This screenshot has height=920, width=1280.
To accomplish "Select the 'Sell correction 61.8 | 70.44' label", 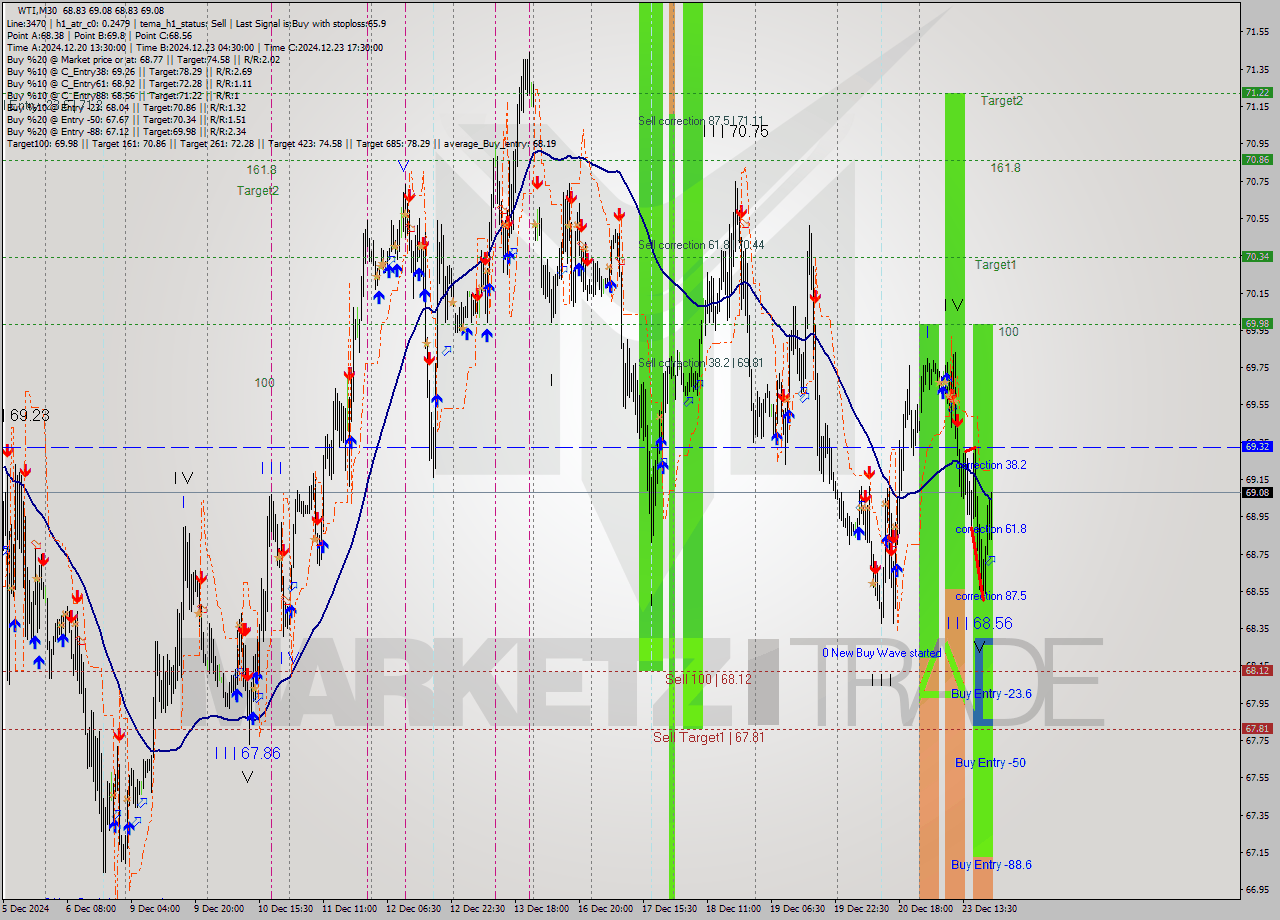I will (701, 245).
